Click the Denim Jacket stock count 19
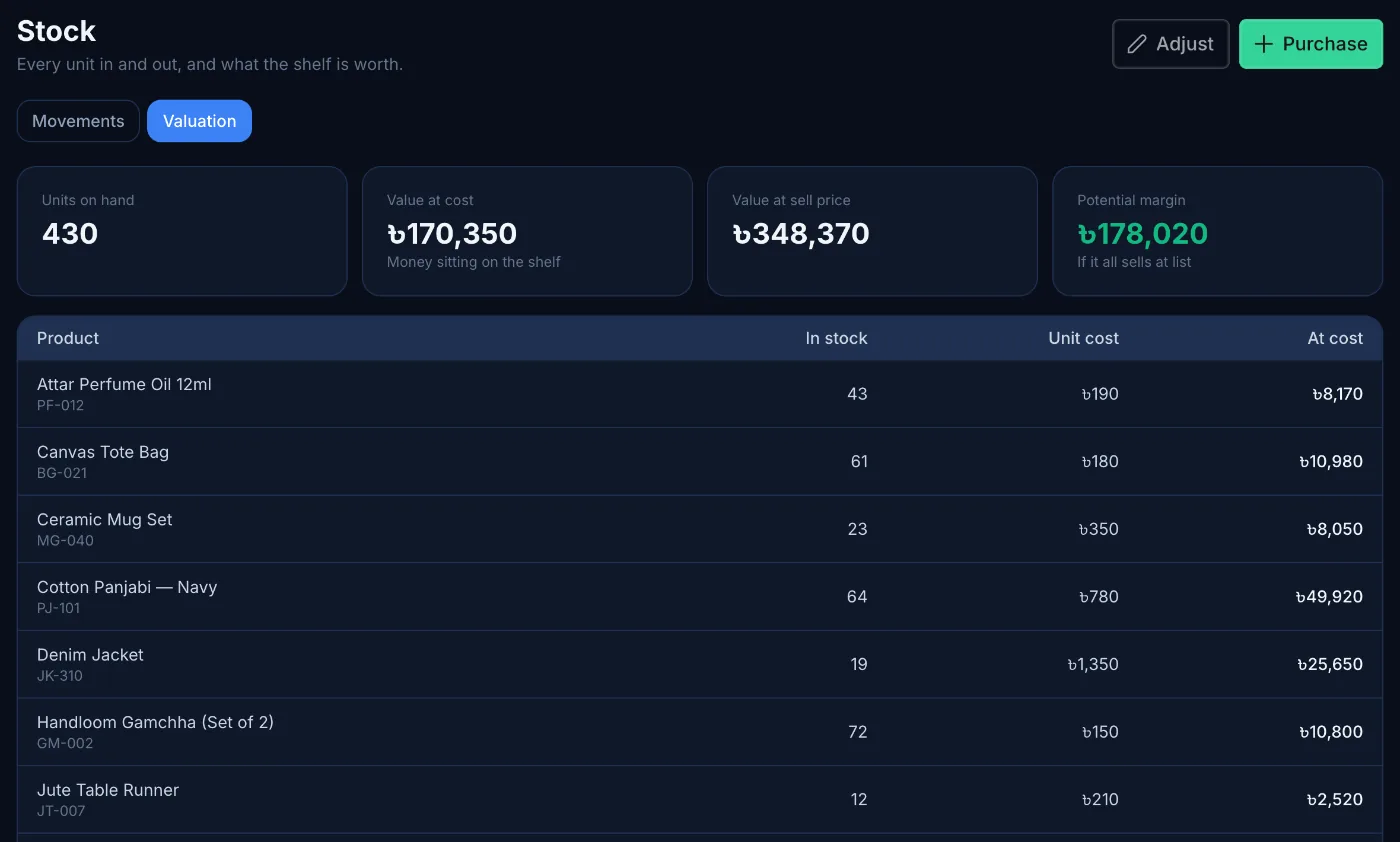Viewport: 1400px width, 842px height. (859, 664)
